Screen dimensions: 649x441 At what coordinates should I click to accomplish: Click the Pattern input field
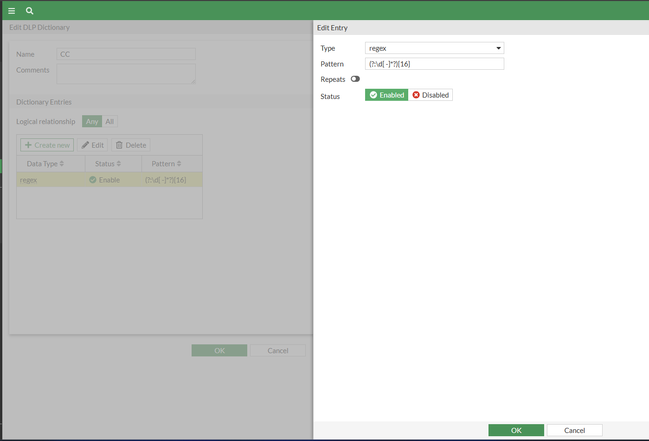tap(434, 64)
